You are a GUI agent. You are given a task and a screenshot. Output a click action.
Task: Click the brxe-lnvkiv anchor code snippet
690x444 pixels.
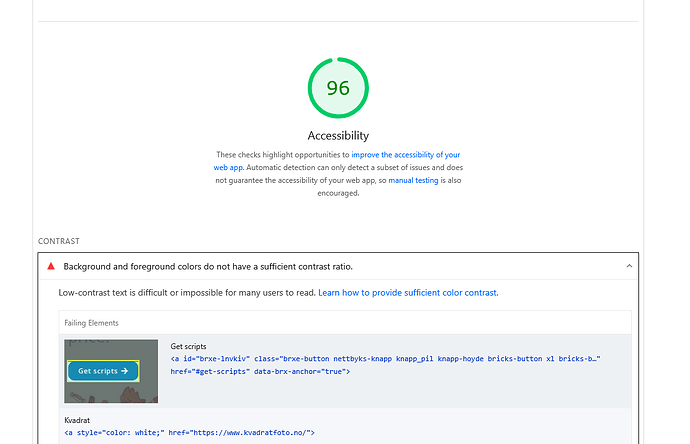pyautogui.click(x=385, y=358)
